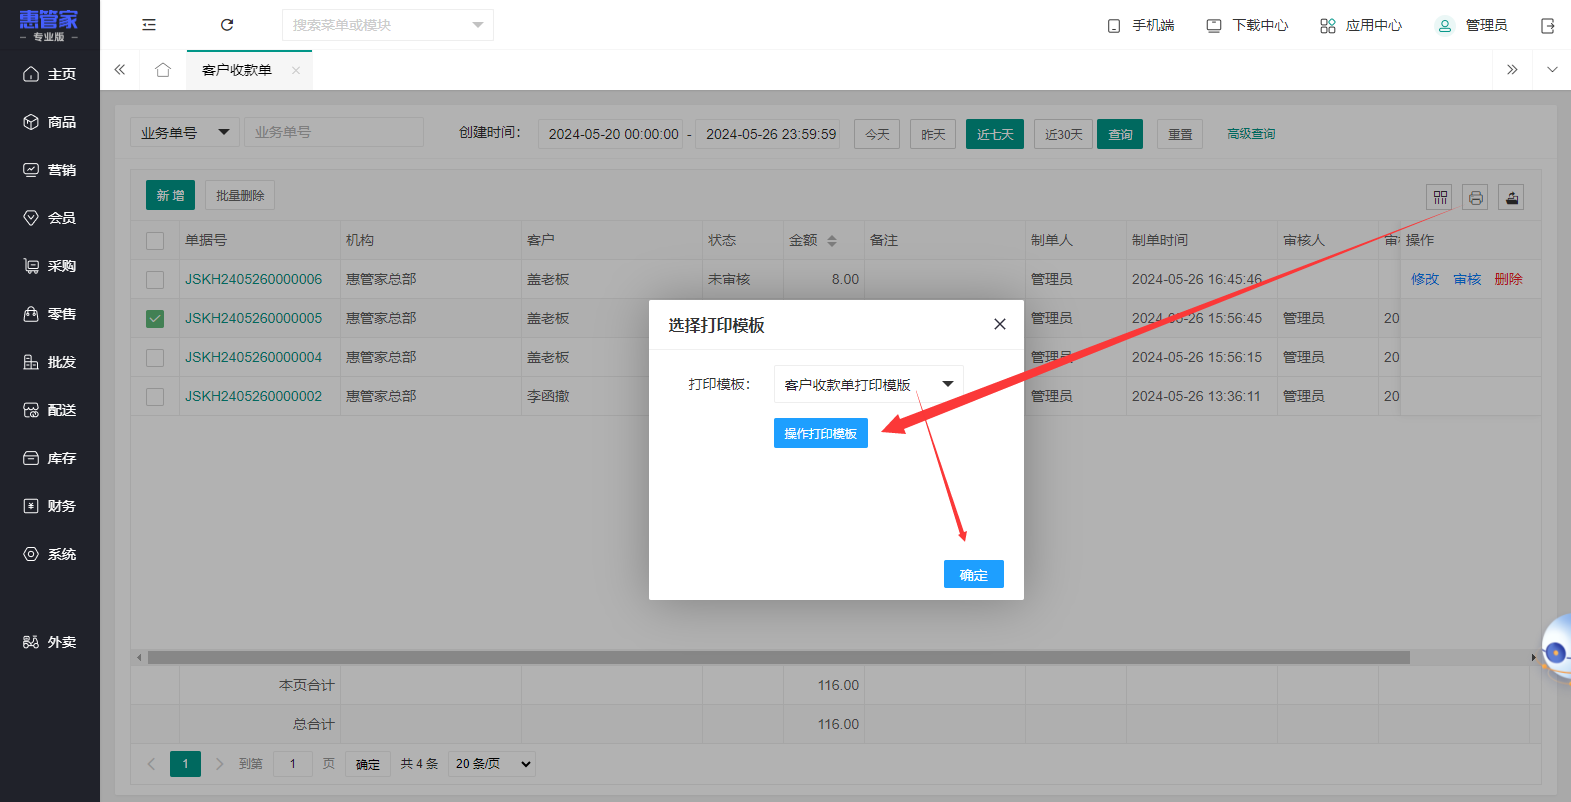Click the export icon in table toolbar
The width and height of the screenshot is (1571, 802).
[1512, 197]
